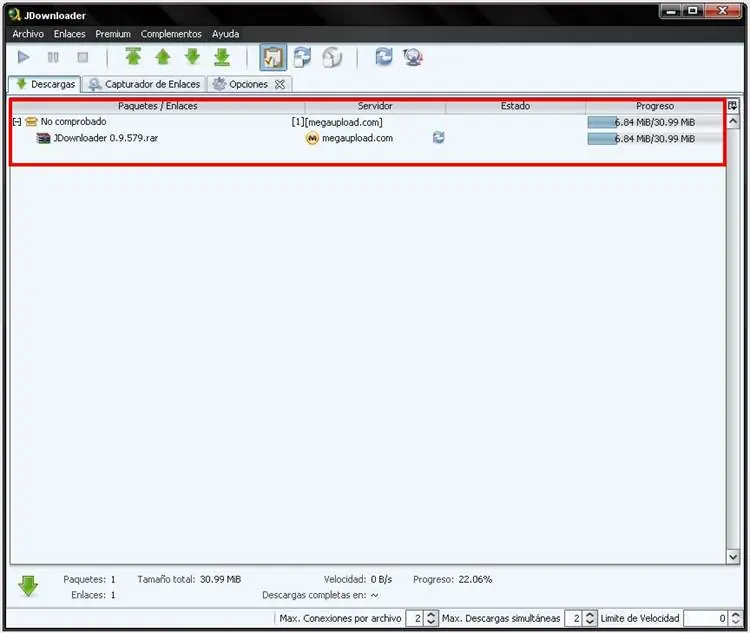Click JDownloader title bar app icon
This screenshot has width=750, height=633.
15,15
